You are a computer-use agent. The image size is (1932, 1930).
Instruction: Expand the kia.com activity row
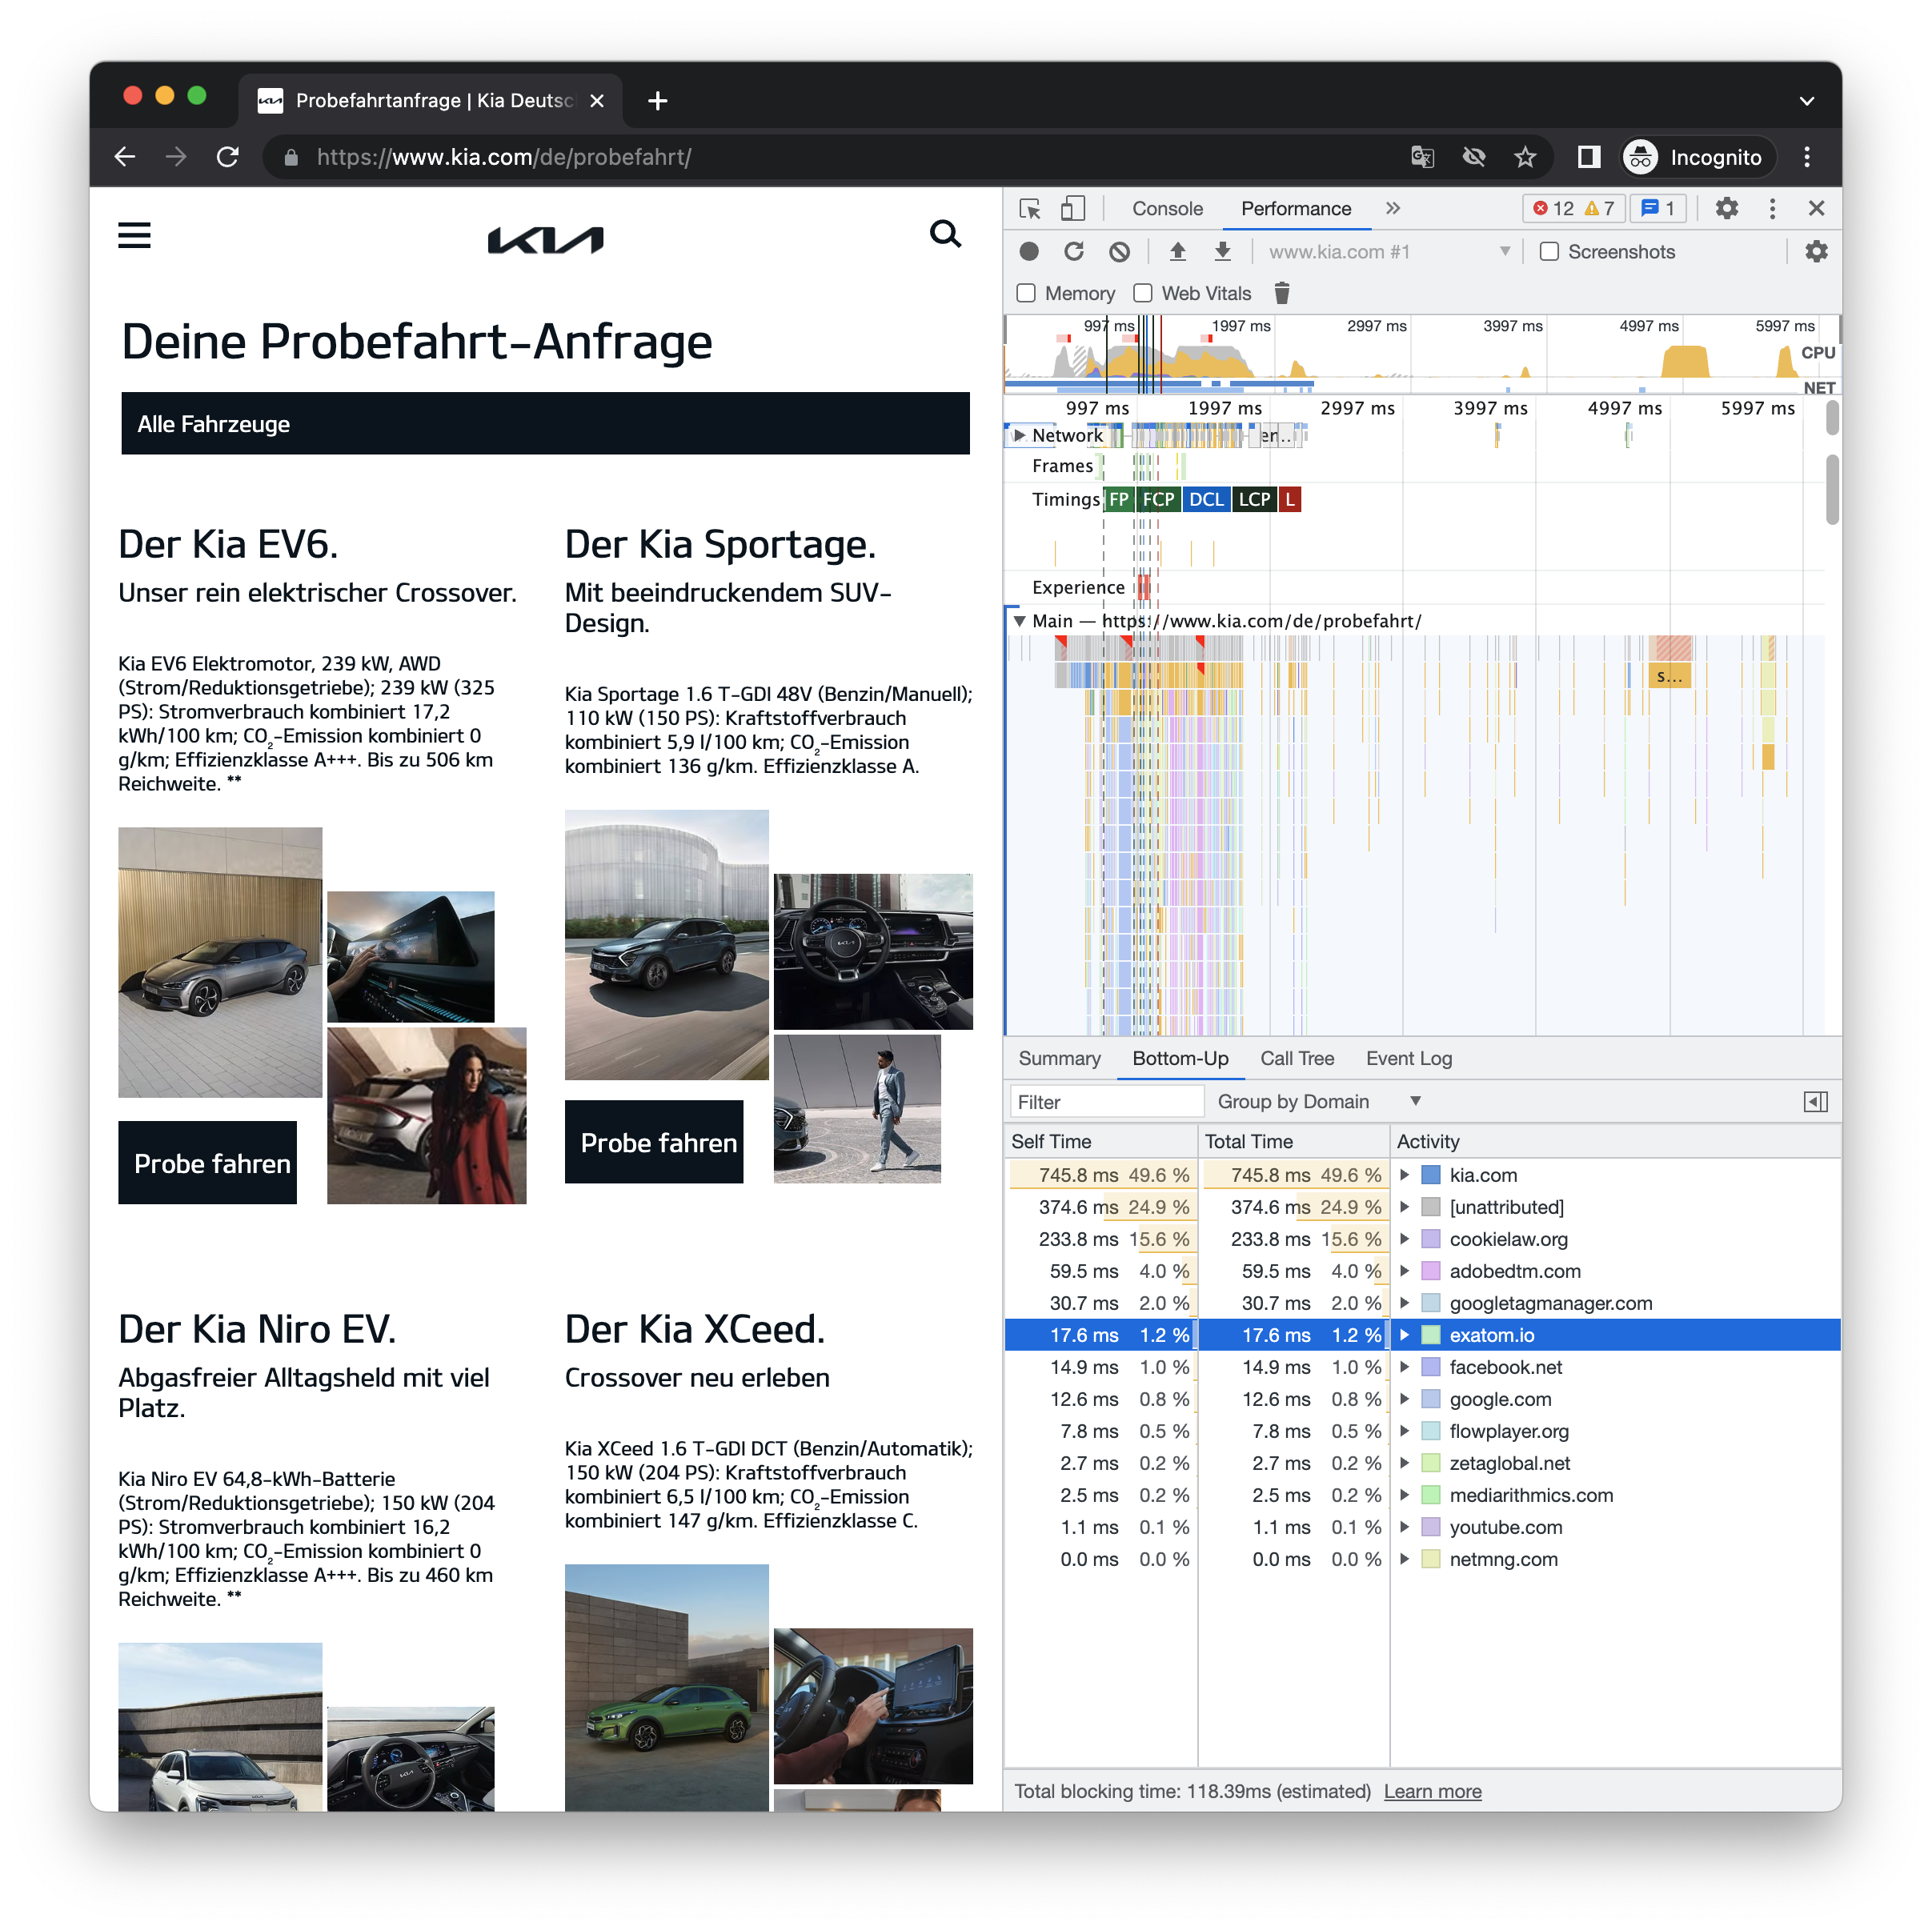pyautogui.click(x=1404, y=1175)
